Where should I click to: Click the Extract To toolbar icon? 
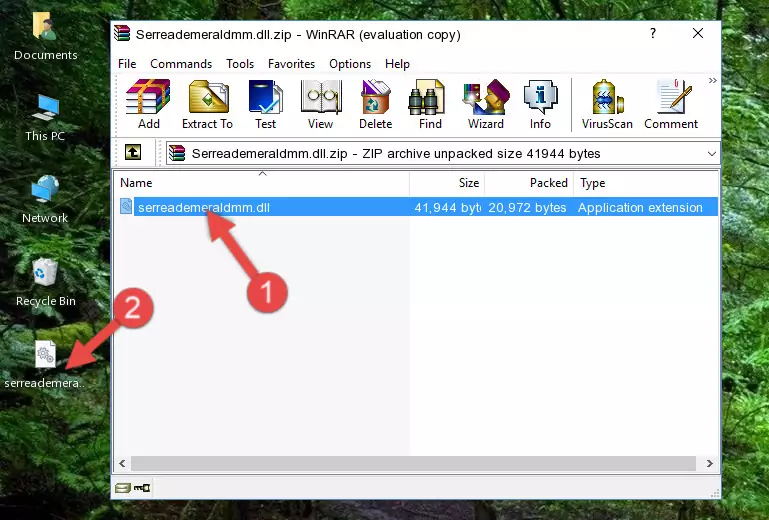207,104
